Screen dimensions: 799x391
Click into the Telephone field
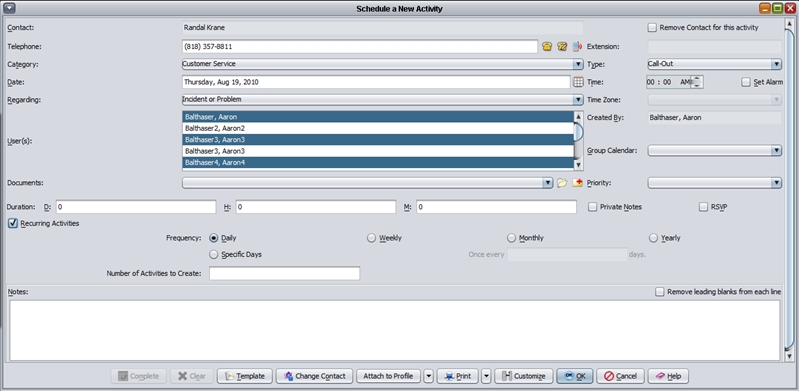[x=360, y=46]
